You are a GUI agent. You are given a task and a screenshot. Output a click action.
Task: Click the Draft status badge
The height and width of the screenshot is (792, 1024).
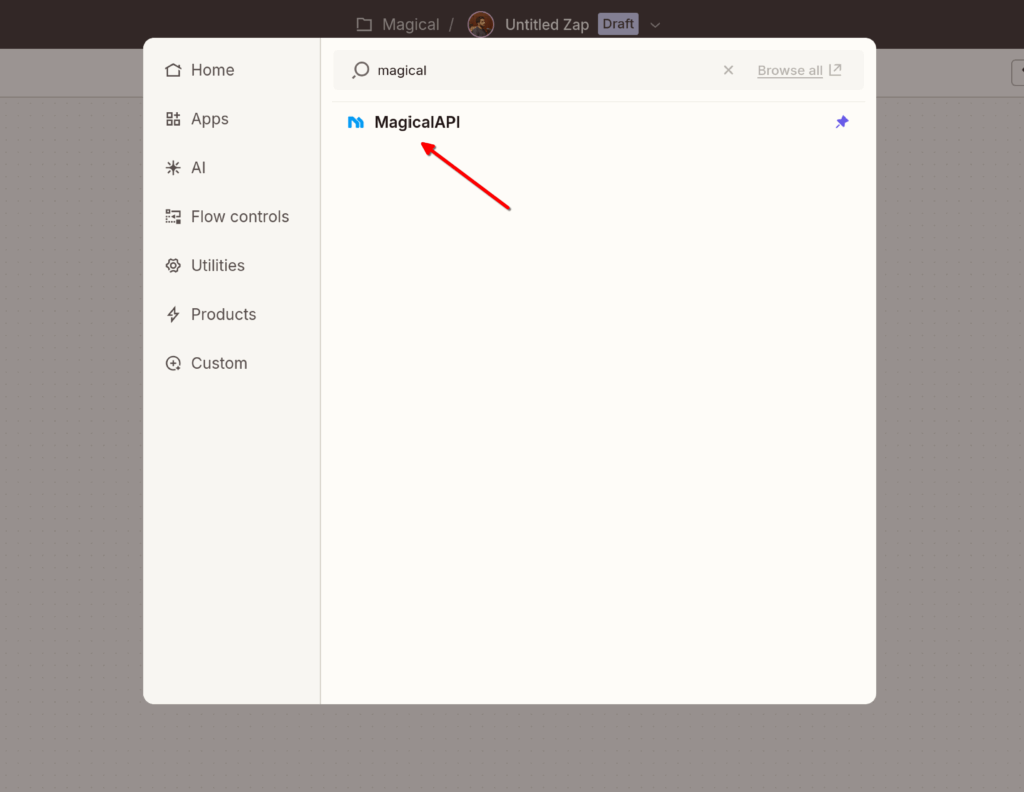click(618, 24)
